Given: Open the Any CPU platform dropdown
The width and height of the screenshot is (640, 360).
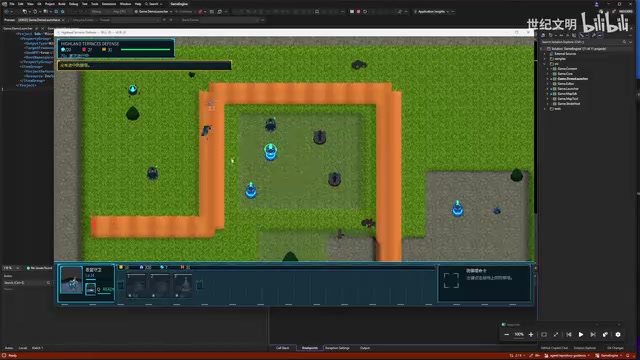Looking at the screenshot, I should [121, 11].
